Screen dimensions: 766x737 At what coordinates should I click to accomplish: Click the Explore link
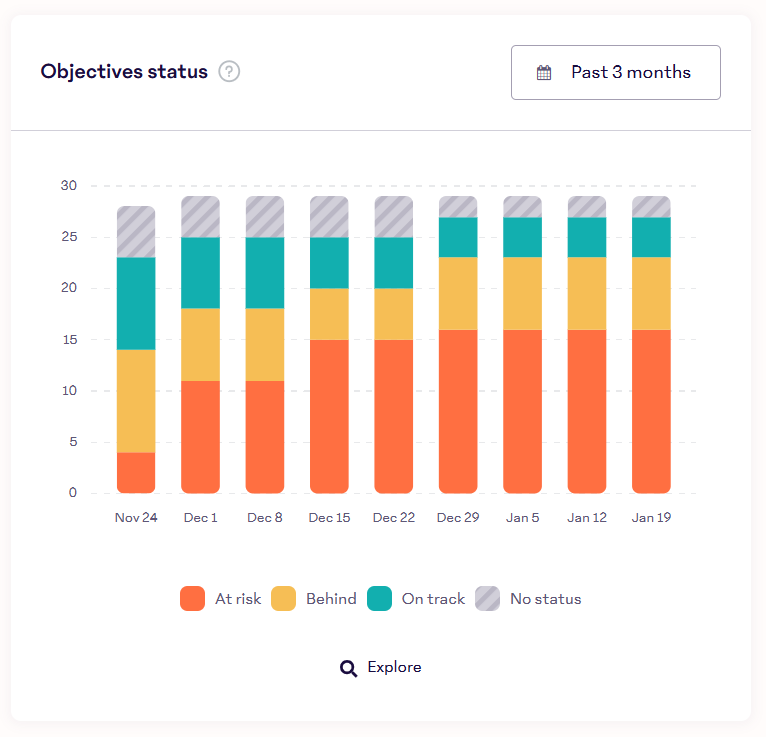394,667
